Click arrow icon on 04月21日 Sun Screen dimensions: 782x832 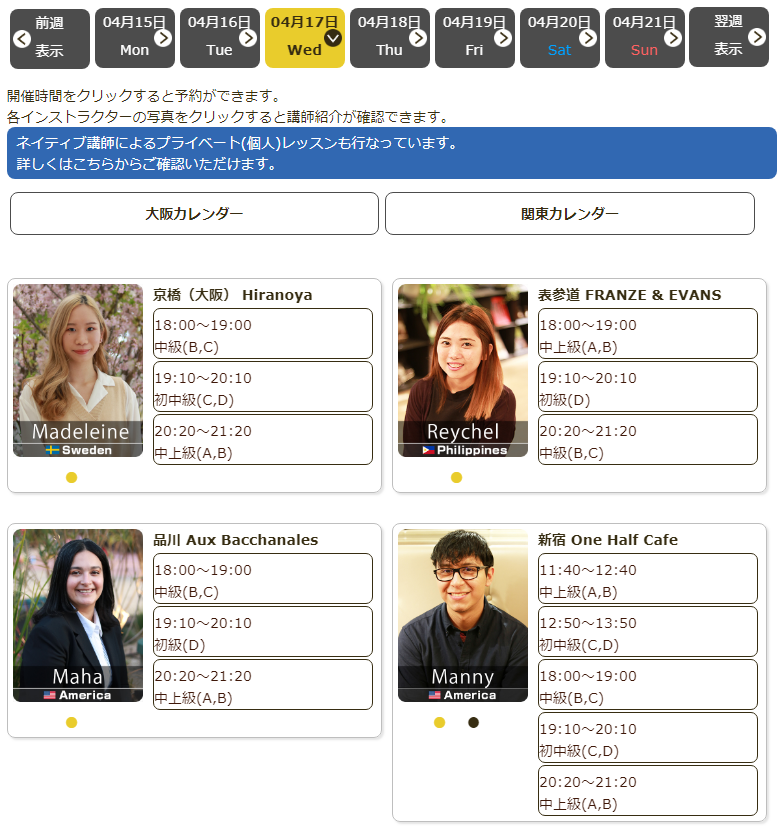coord(673,38)
